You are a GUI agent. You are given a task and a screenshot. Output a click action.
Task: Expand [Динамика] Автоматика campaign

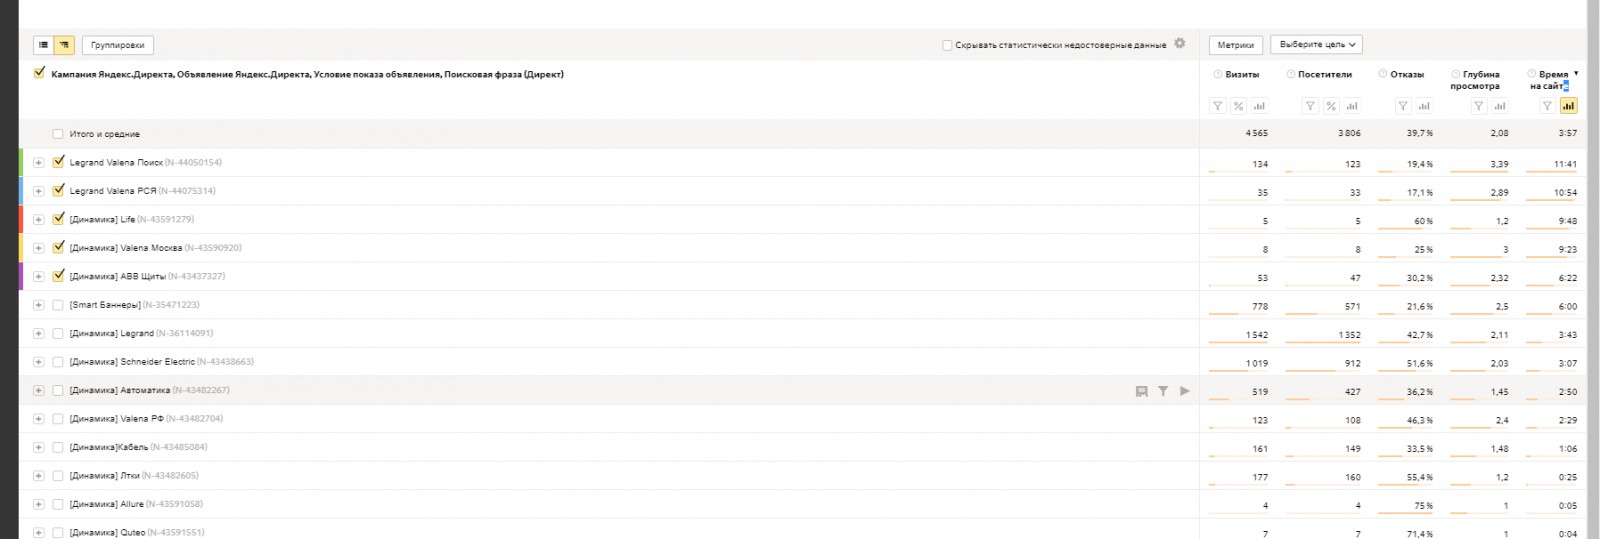[38, 390]
